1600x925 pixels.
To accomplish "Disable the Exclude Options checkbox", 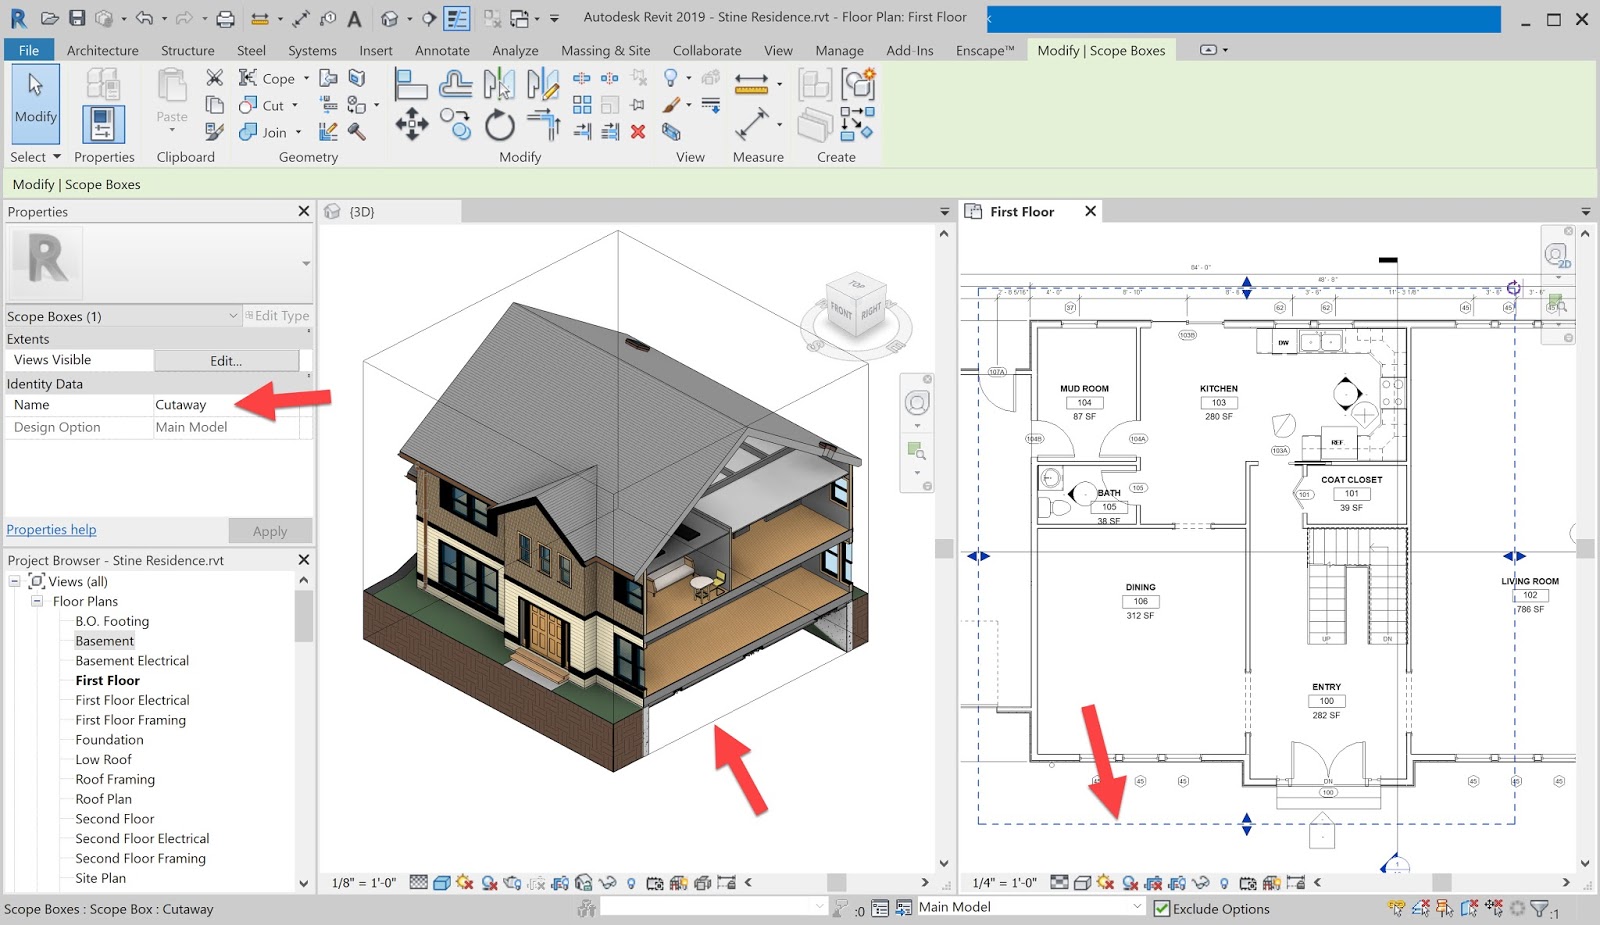I will pyautogui.click(x=1163, y=908).
